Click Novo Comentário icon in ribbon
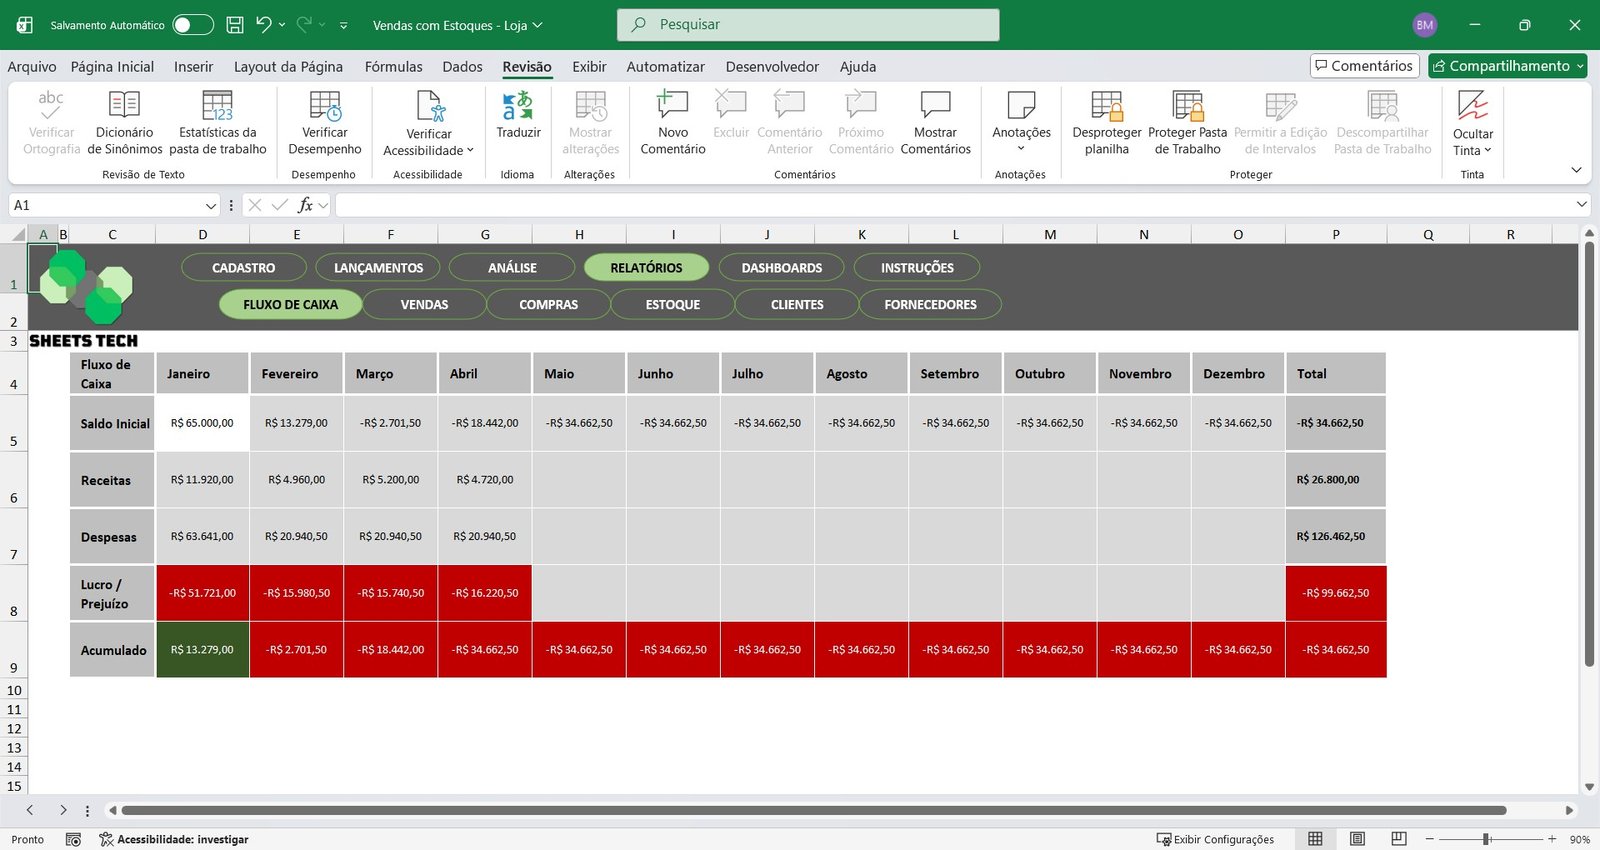Screen dimensions: 1600x850 point(672,107)
